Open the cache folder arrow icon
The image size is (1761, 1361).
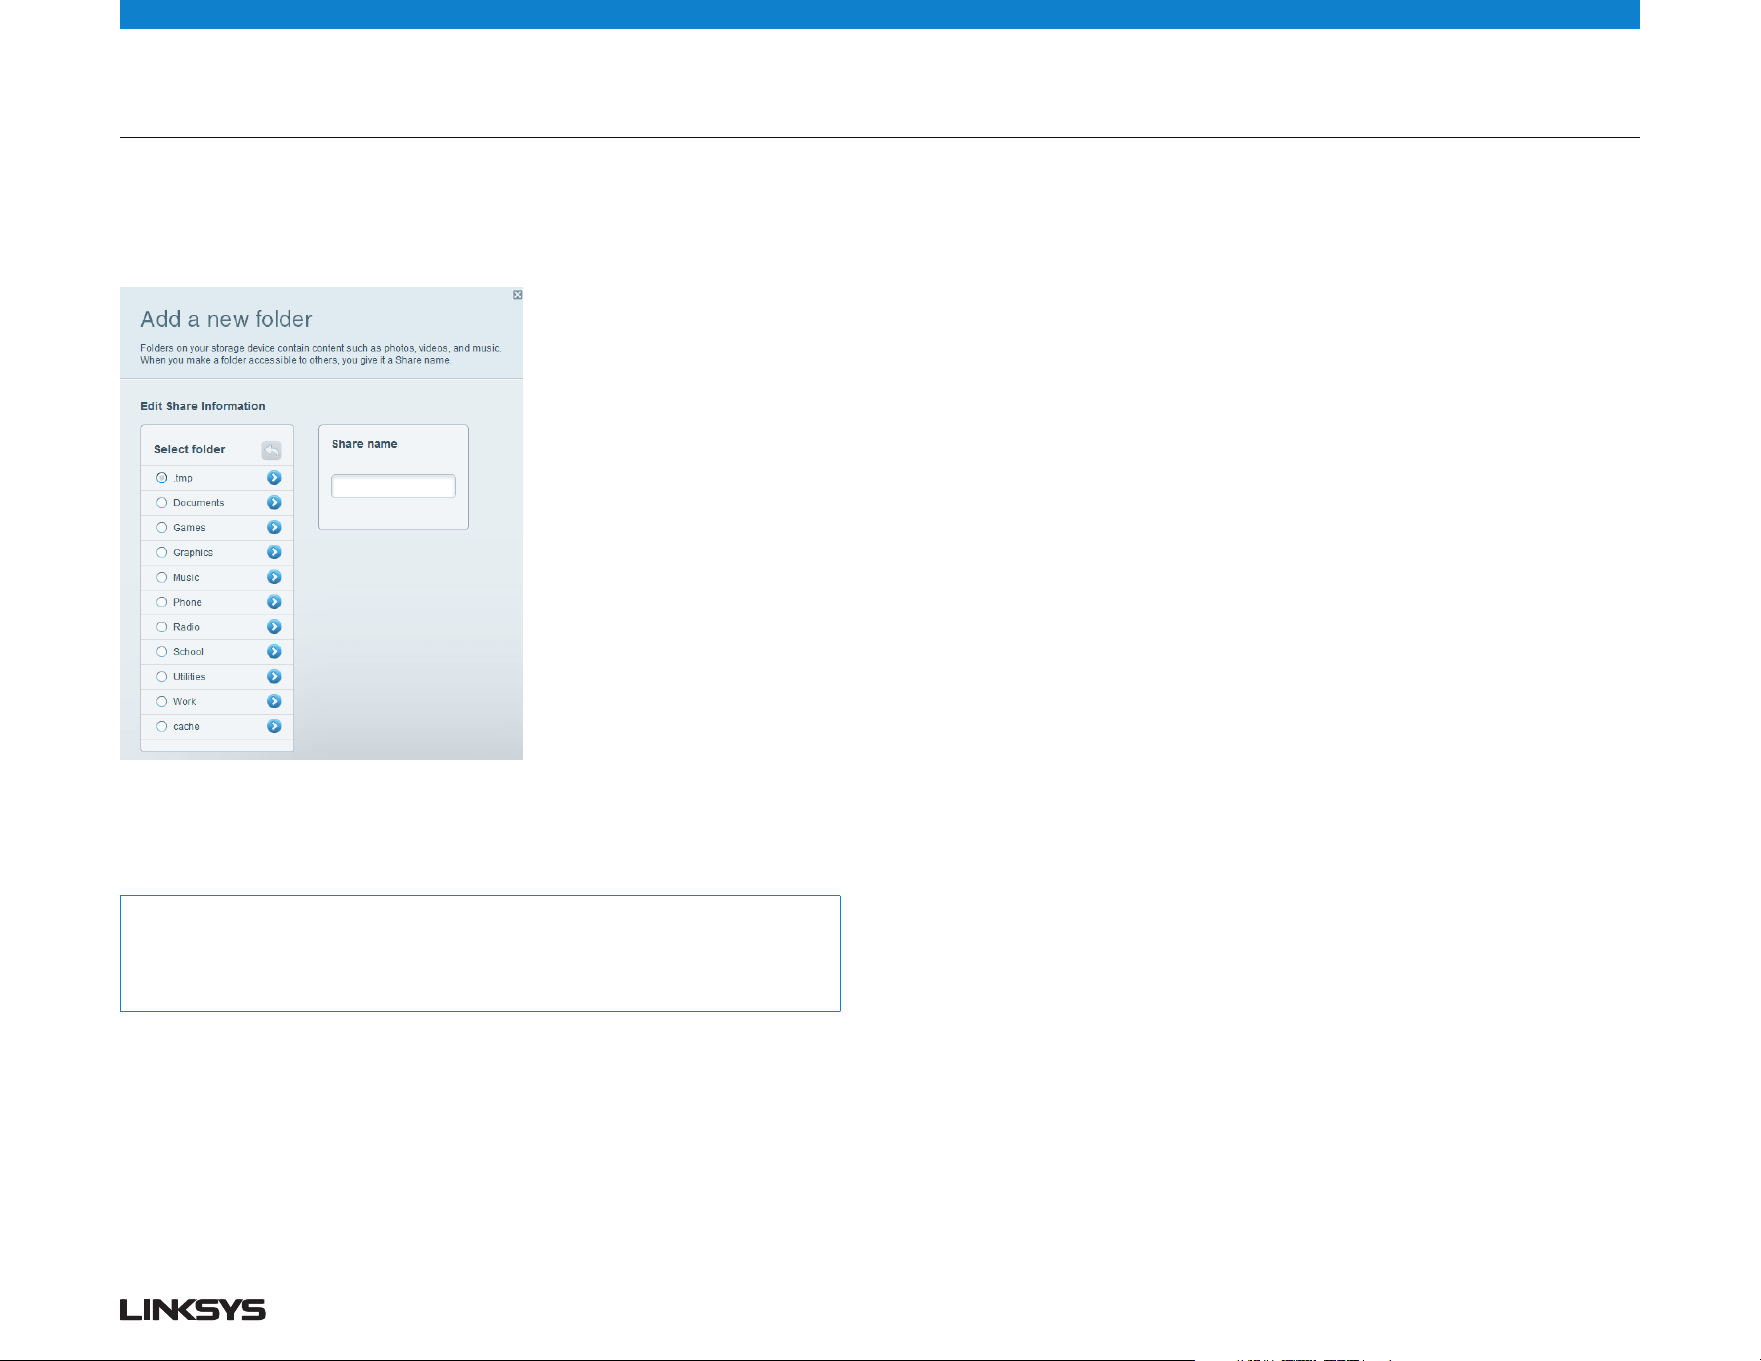pyautogui.click(x=274, y=726)
